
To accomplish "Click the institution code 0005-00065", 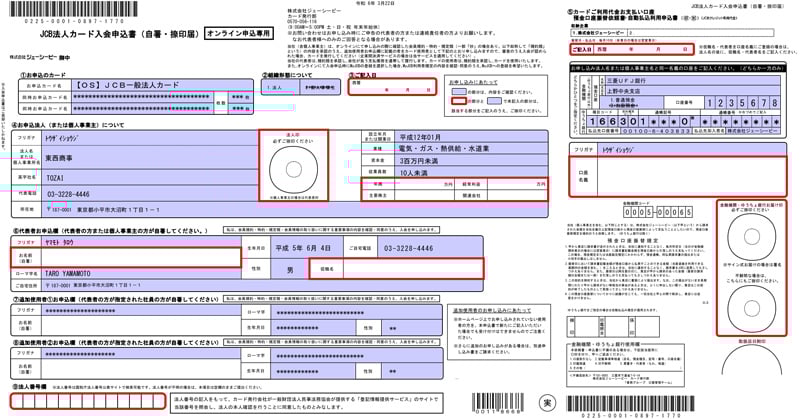I will pos(658,212).
